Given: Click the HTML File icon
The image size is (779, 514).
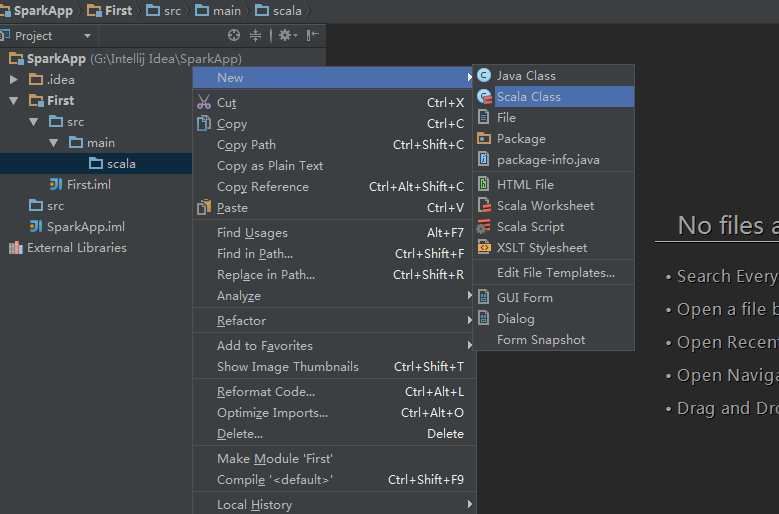Looking at the screenshot, I should [x=483, y=184].
